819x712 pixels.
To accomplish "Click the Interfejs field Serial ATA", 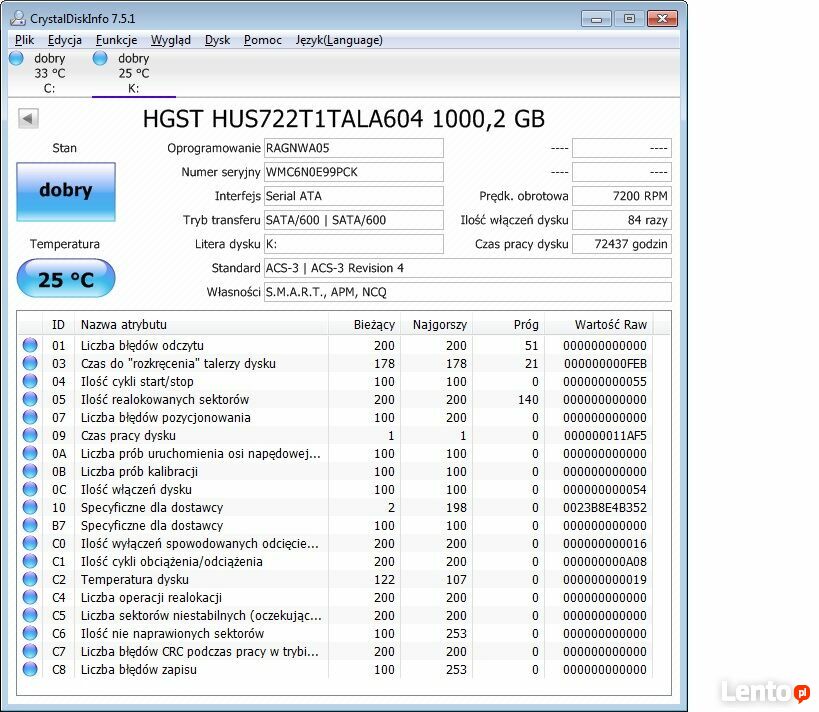I will click(354, 196).
